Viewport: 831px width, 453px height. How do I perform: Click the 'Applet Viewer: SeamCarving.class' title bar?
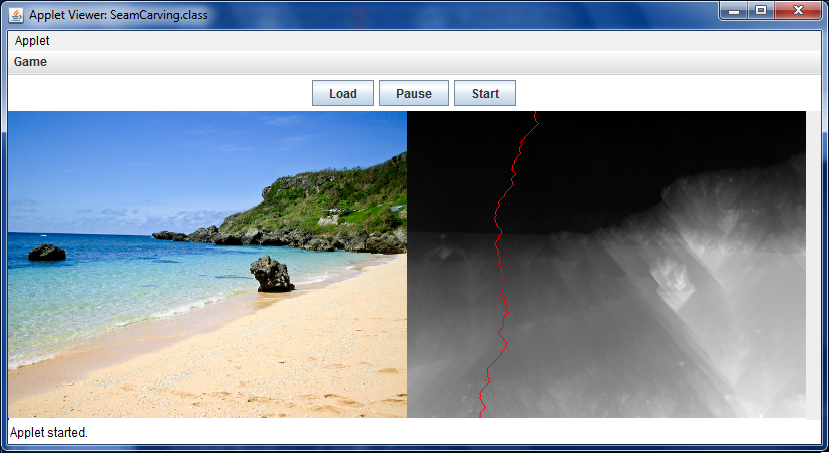tap(118, 15)
